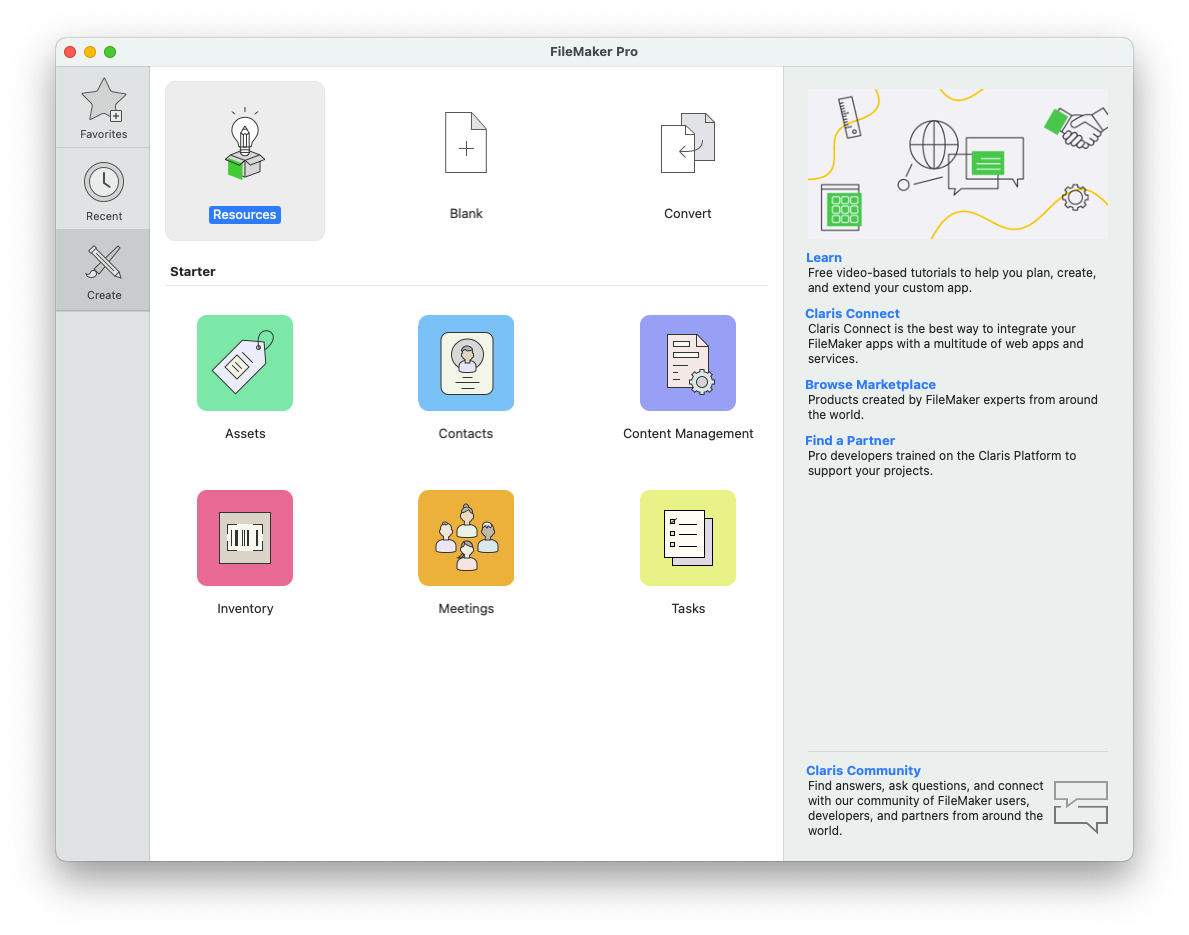Follow the Claris Connect link
This screenshot has width=1189, height=935.
[852, 313]
